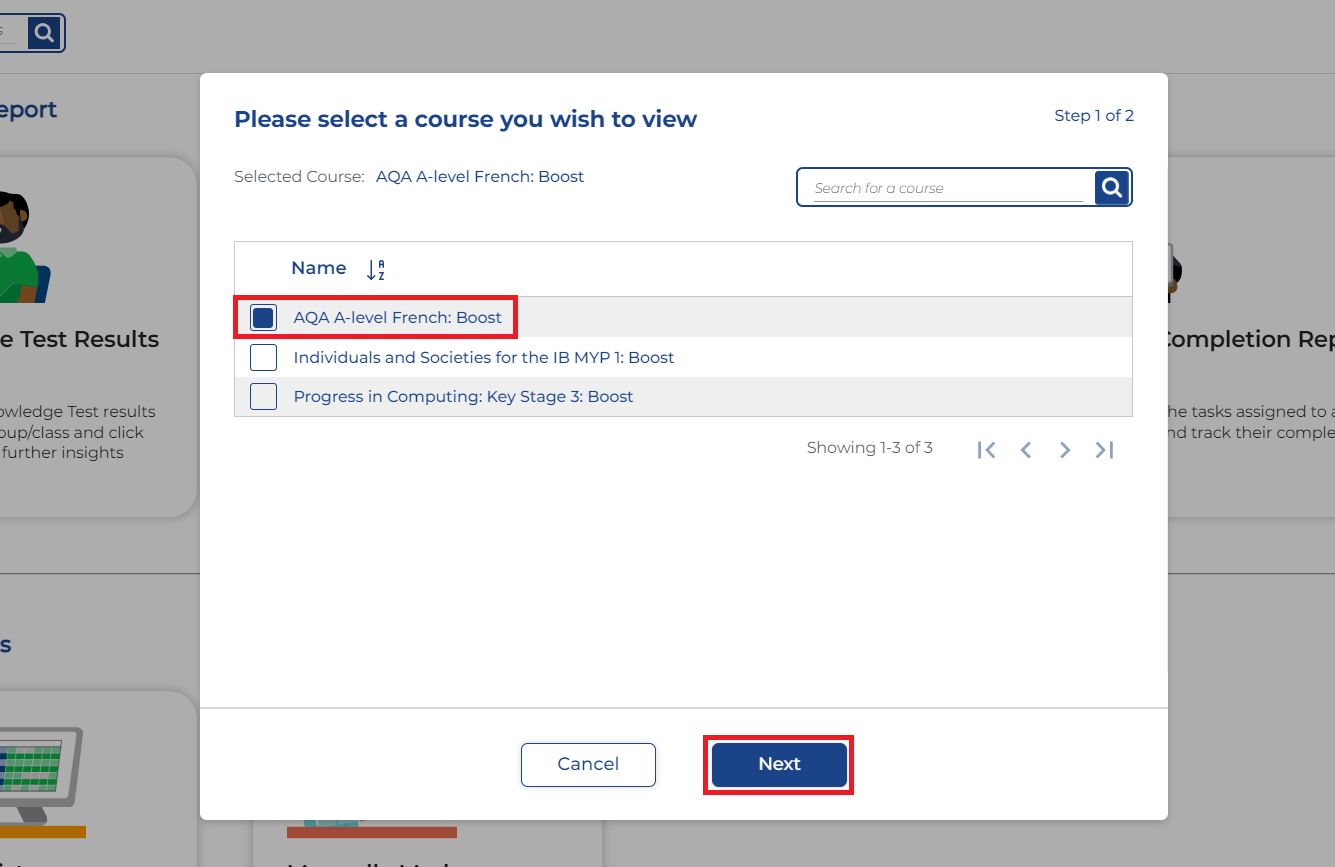Cancel the course selection dialog
Viewport: 1335px width, 867px height.
click(588, 764)
